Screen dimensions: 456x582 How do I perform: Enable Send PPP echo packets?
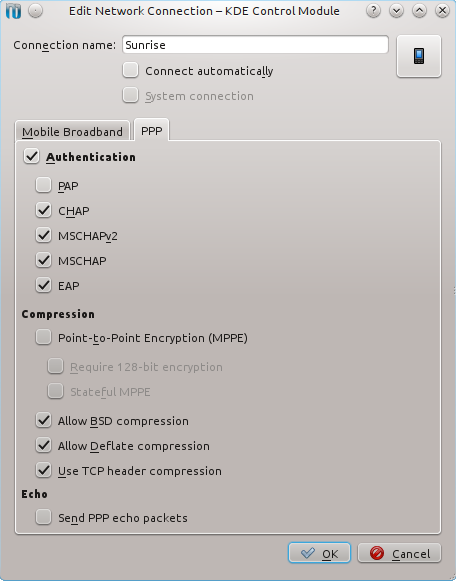pos(43,517)
